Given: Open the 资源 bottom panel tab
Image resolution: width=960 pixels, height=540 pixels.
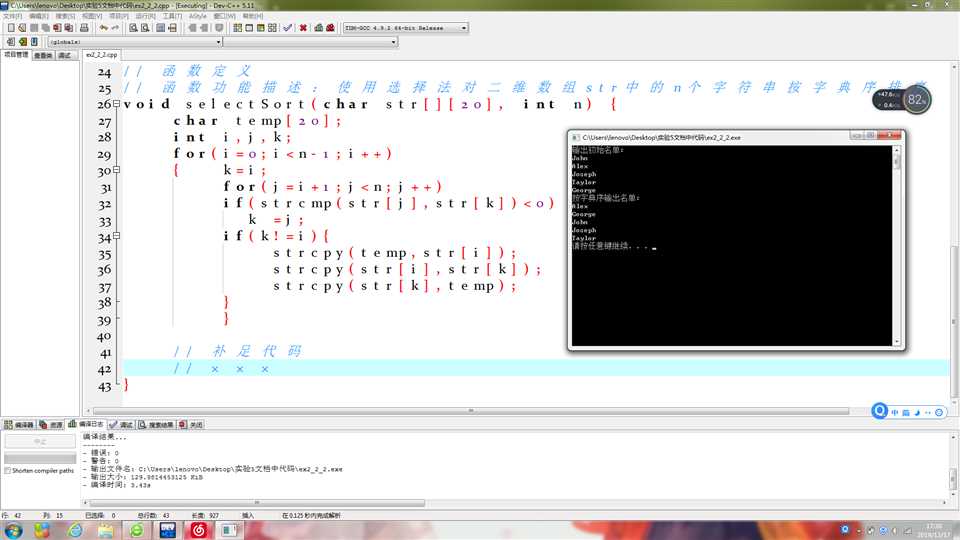Looking at the screenshot, I should 51,425.
